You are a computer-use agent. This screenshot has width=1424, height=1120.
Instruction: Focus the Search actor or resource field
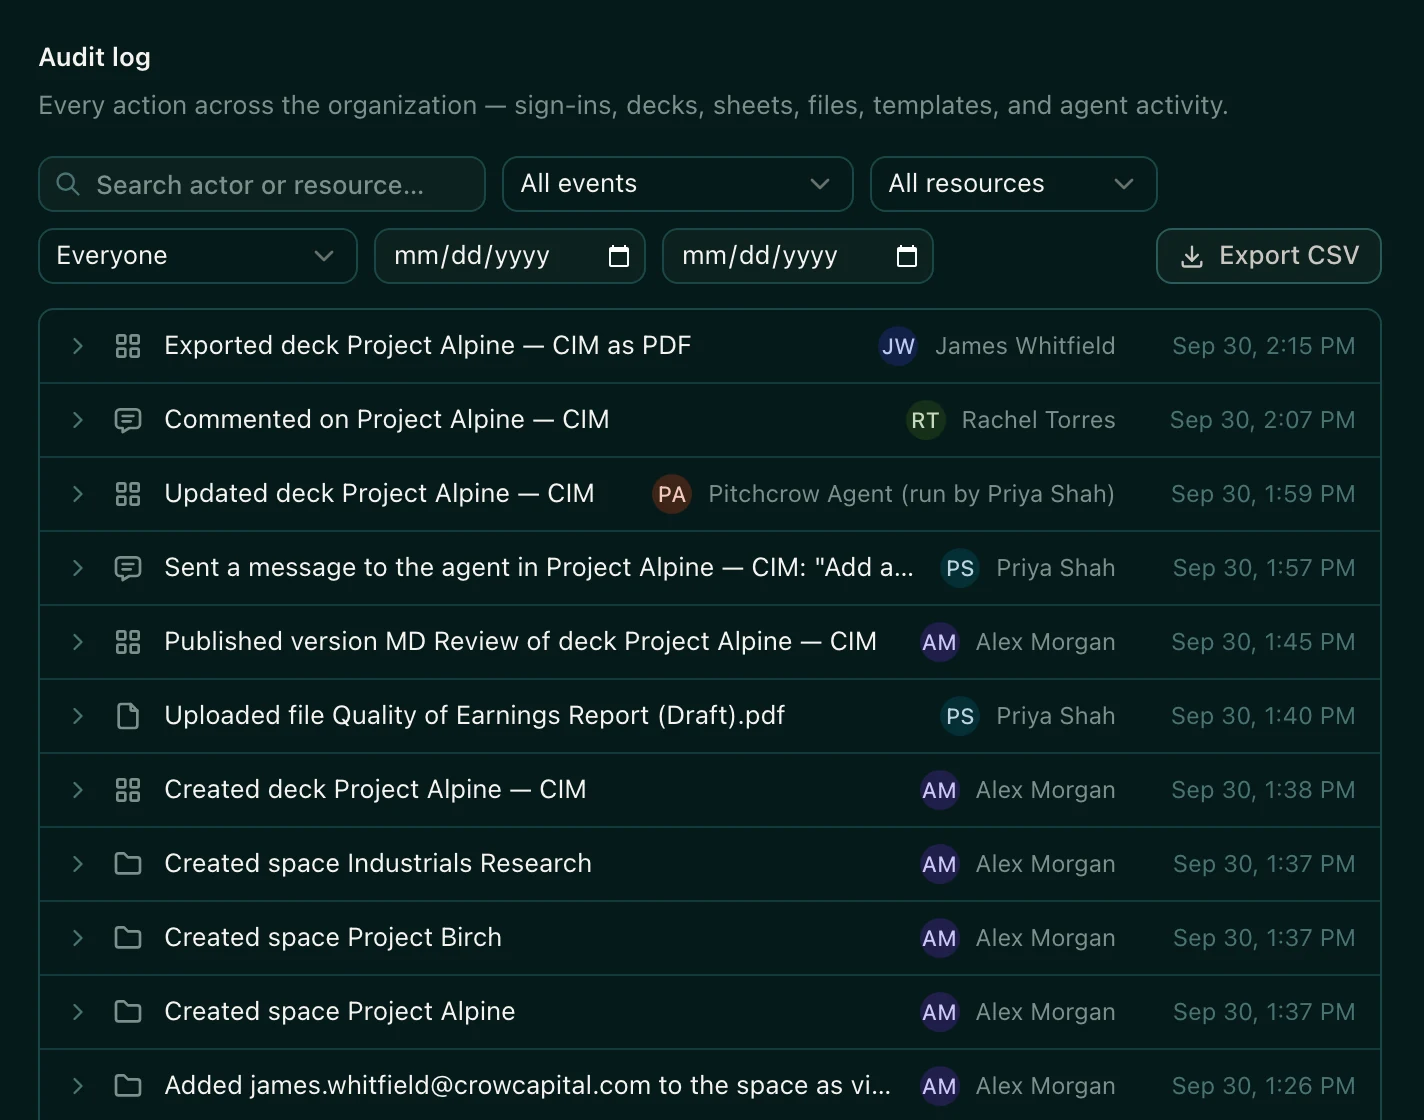point(261,184)
